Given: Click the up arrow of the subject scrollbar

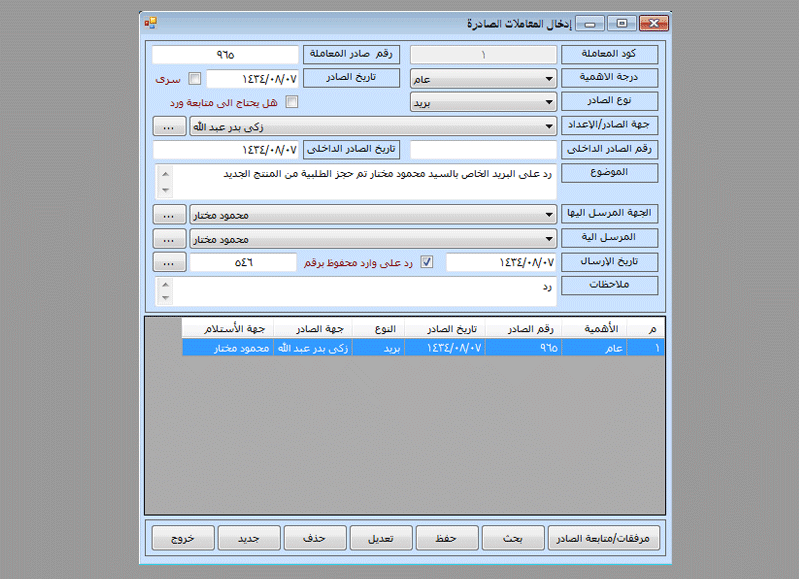Looking at the screenshot, I should (165, 174).
